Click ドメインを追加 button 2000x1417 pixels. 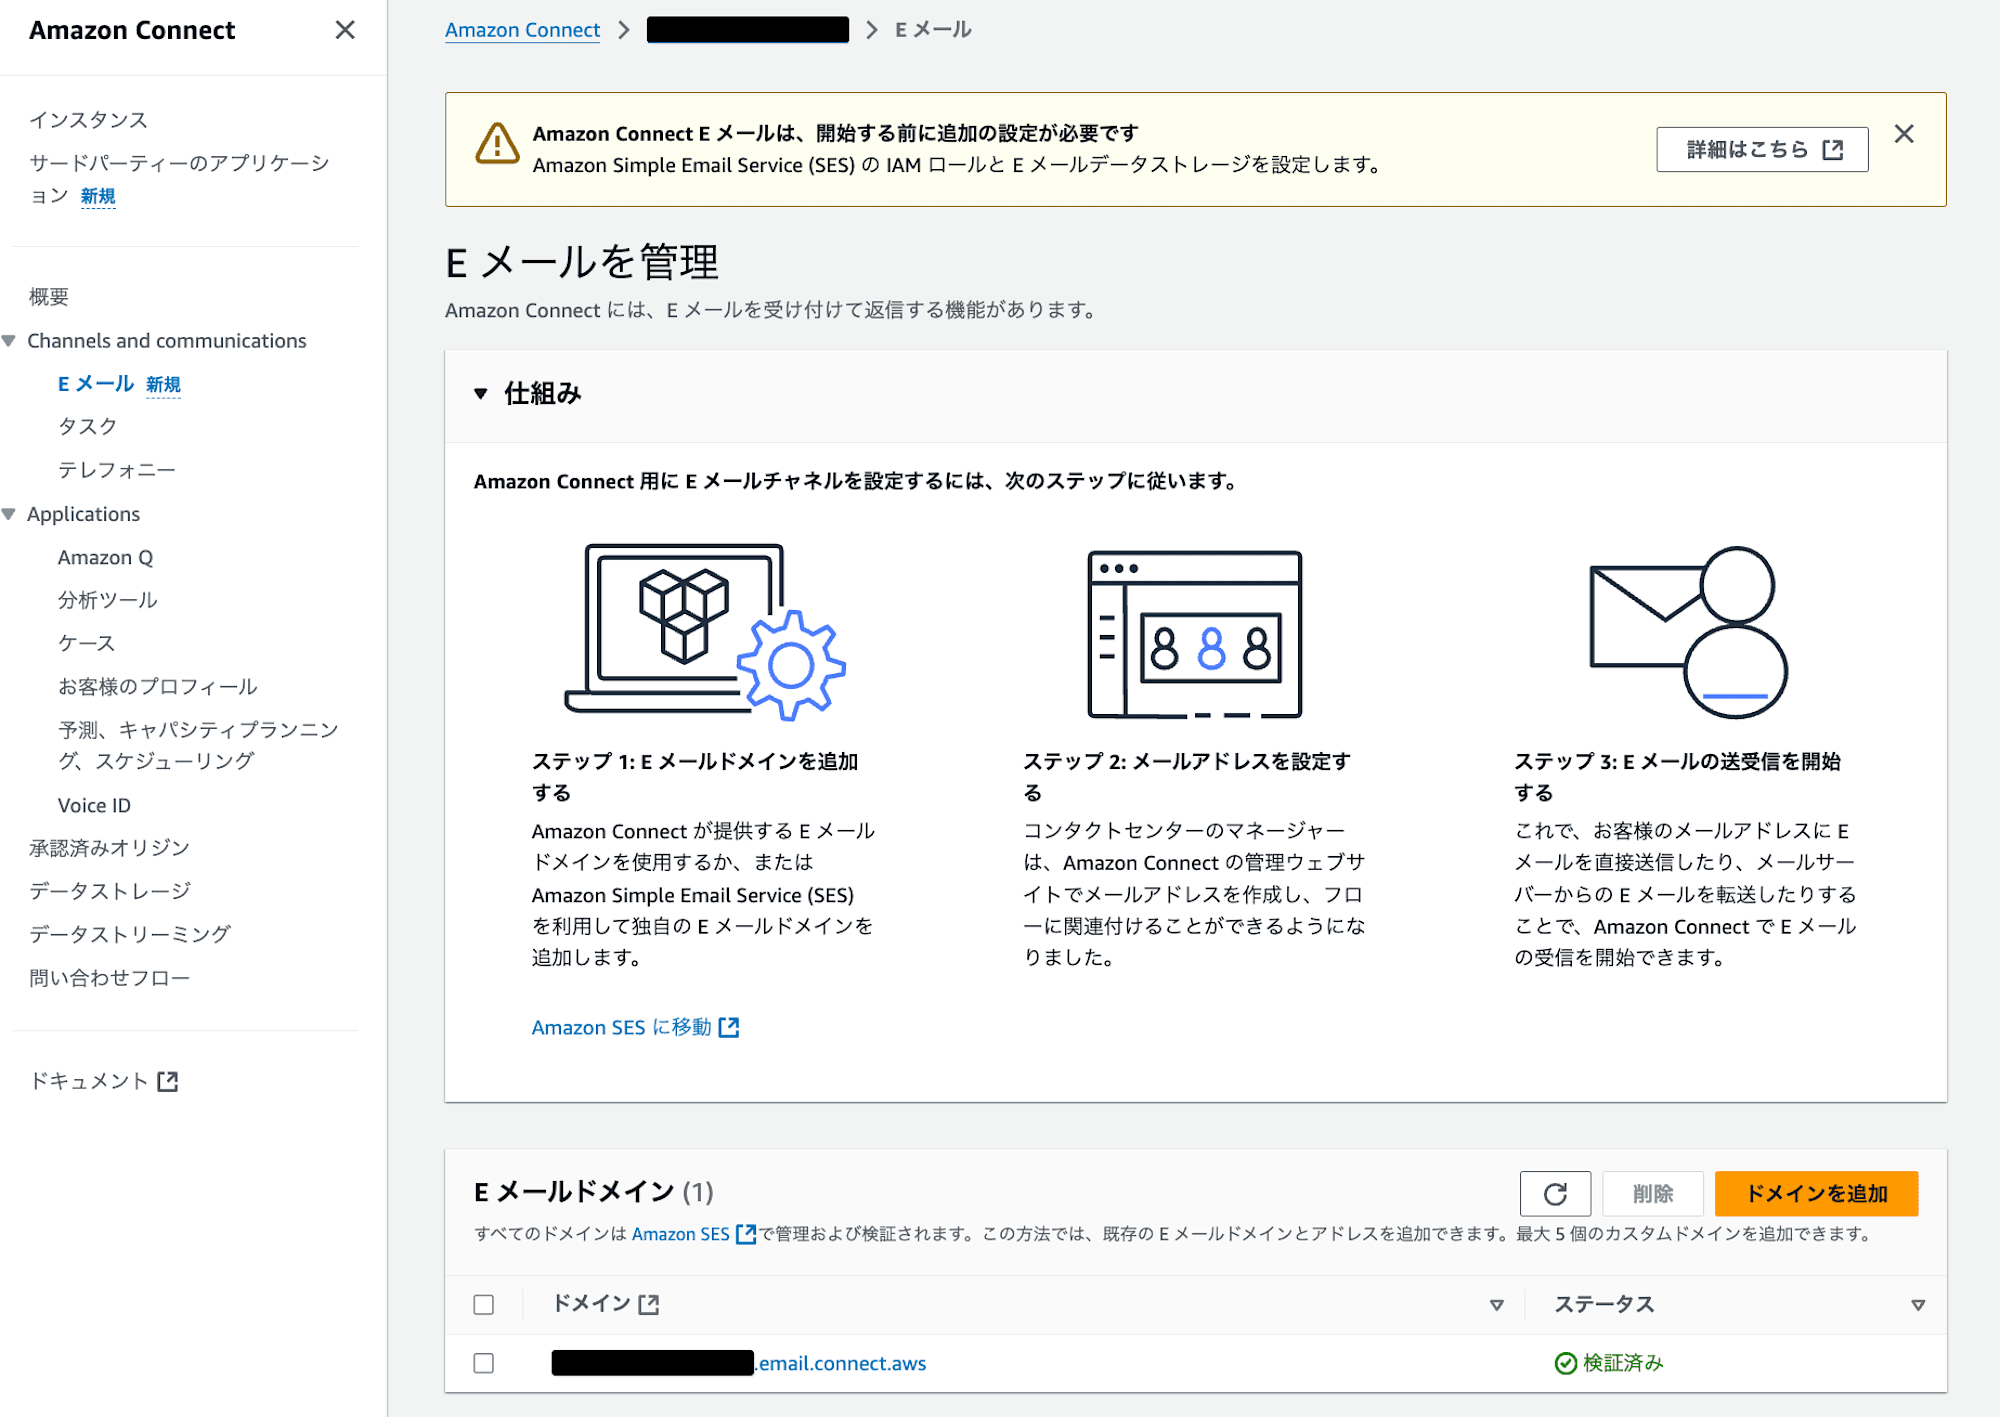pos(1816,1193)
